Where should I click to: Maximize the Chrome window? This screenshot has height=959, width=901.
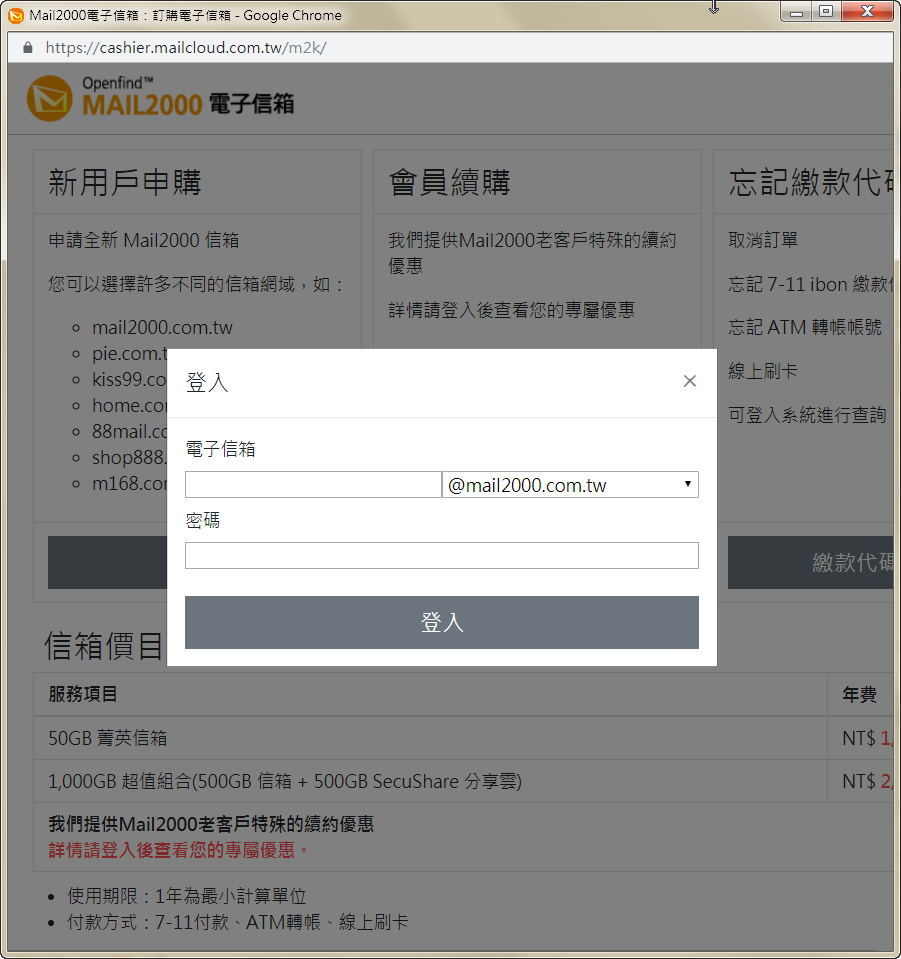coord(826,12)
